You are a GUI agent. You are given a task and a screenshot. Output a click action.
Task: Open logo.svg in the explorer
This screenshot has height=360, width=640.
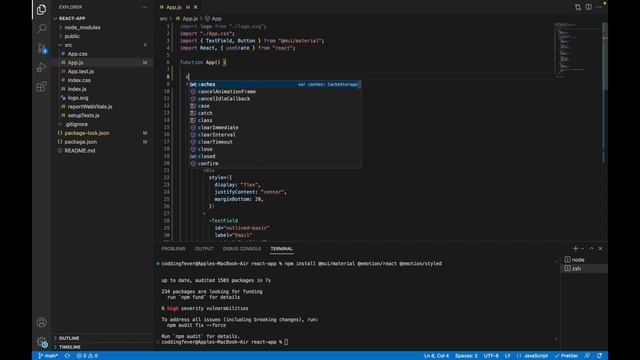tap(78, 98)
